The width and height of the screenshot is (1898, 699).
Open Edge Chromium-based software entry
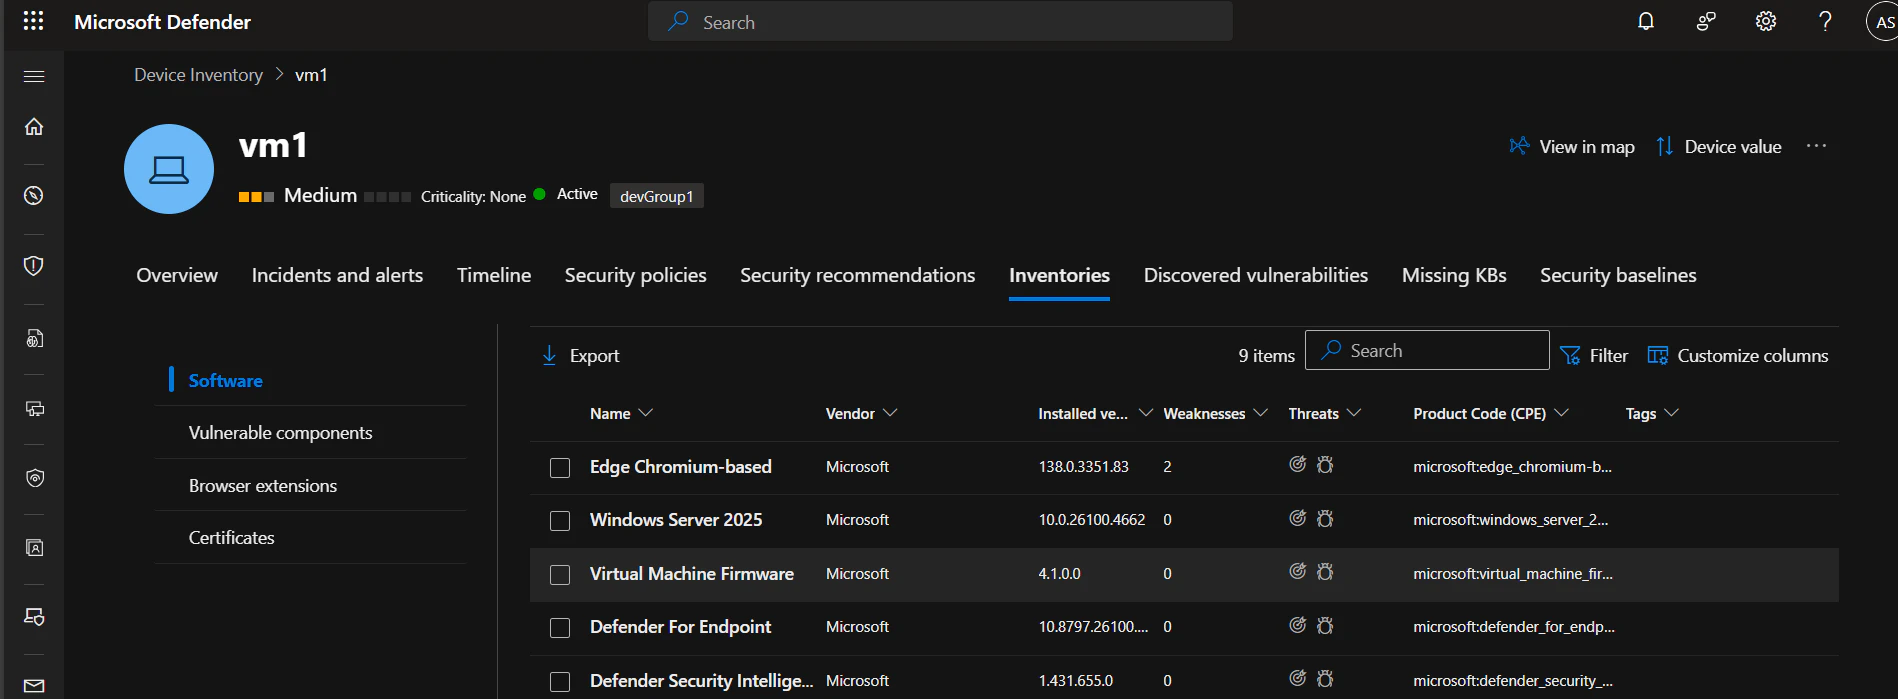[x=680, y=467]
